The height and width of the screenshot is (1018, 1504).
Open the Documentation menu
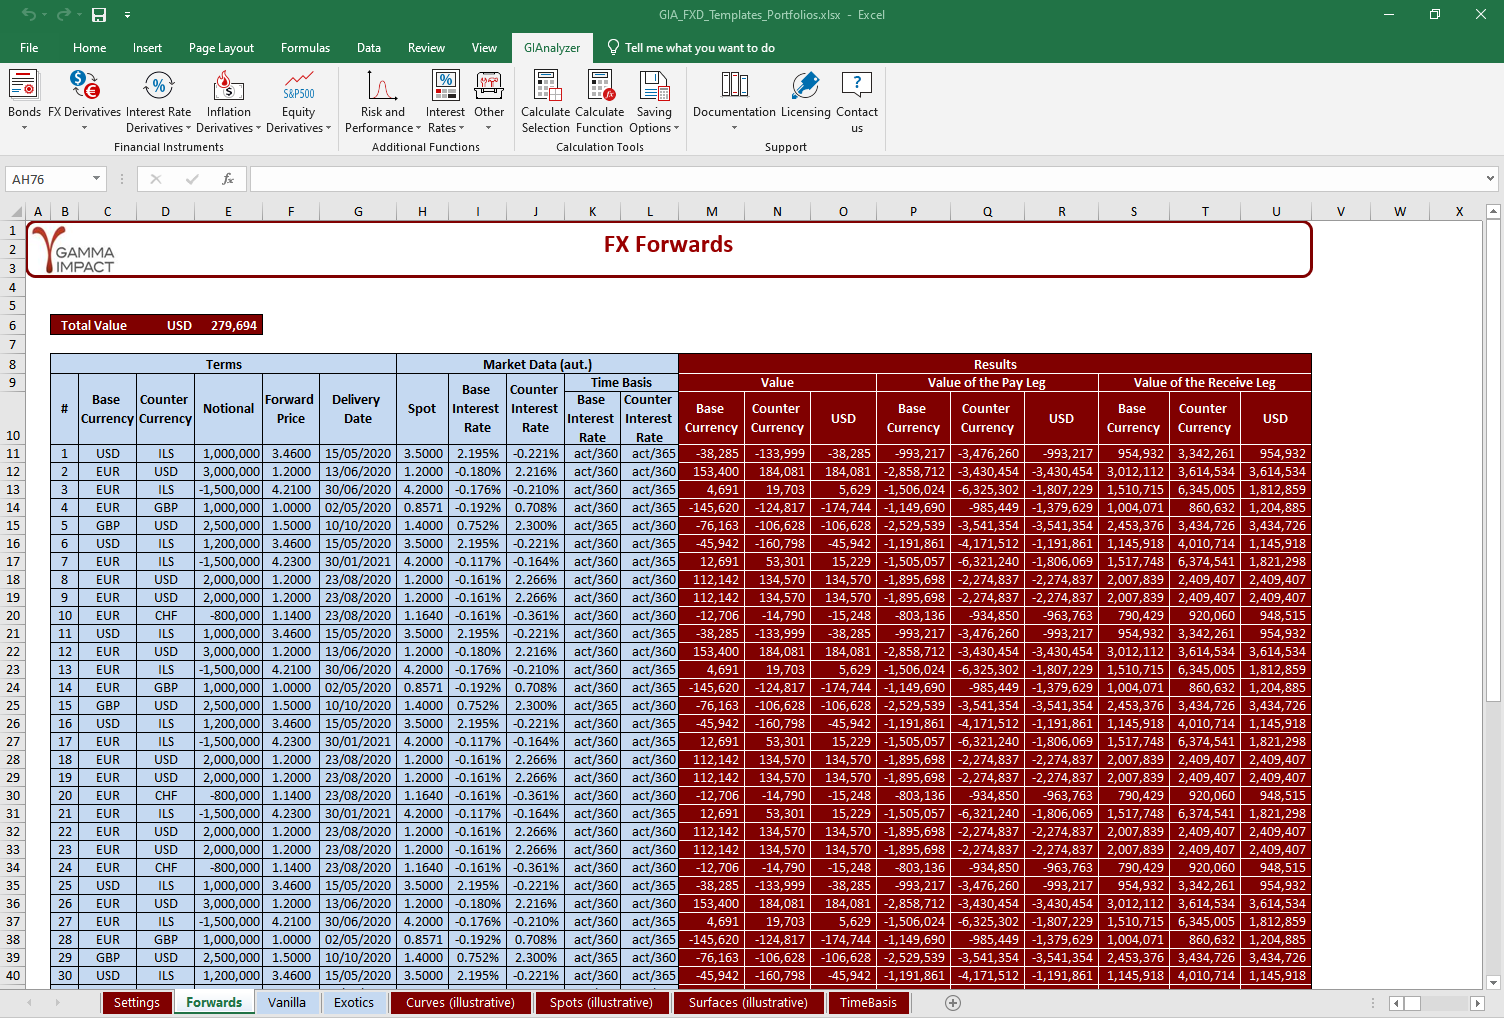click(x=734, y=100)
